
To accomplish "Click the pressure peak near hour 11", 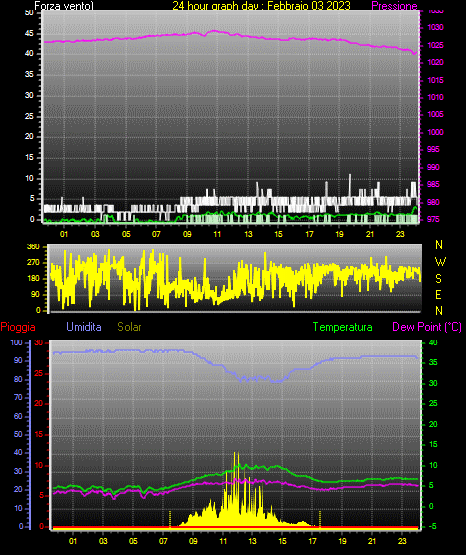I will point(214,31).
